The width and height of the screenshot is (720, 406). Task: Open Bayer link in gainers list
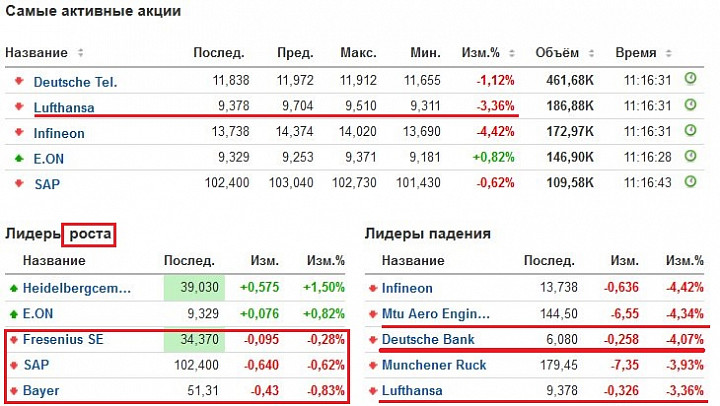pyautogui.click(x=41, y=391)
